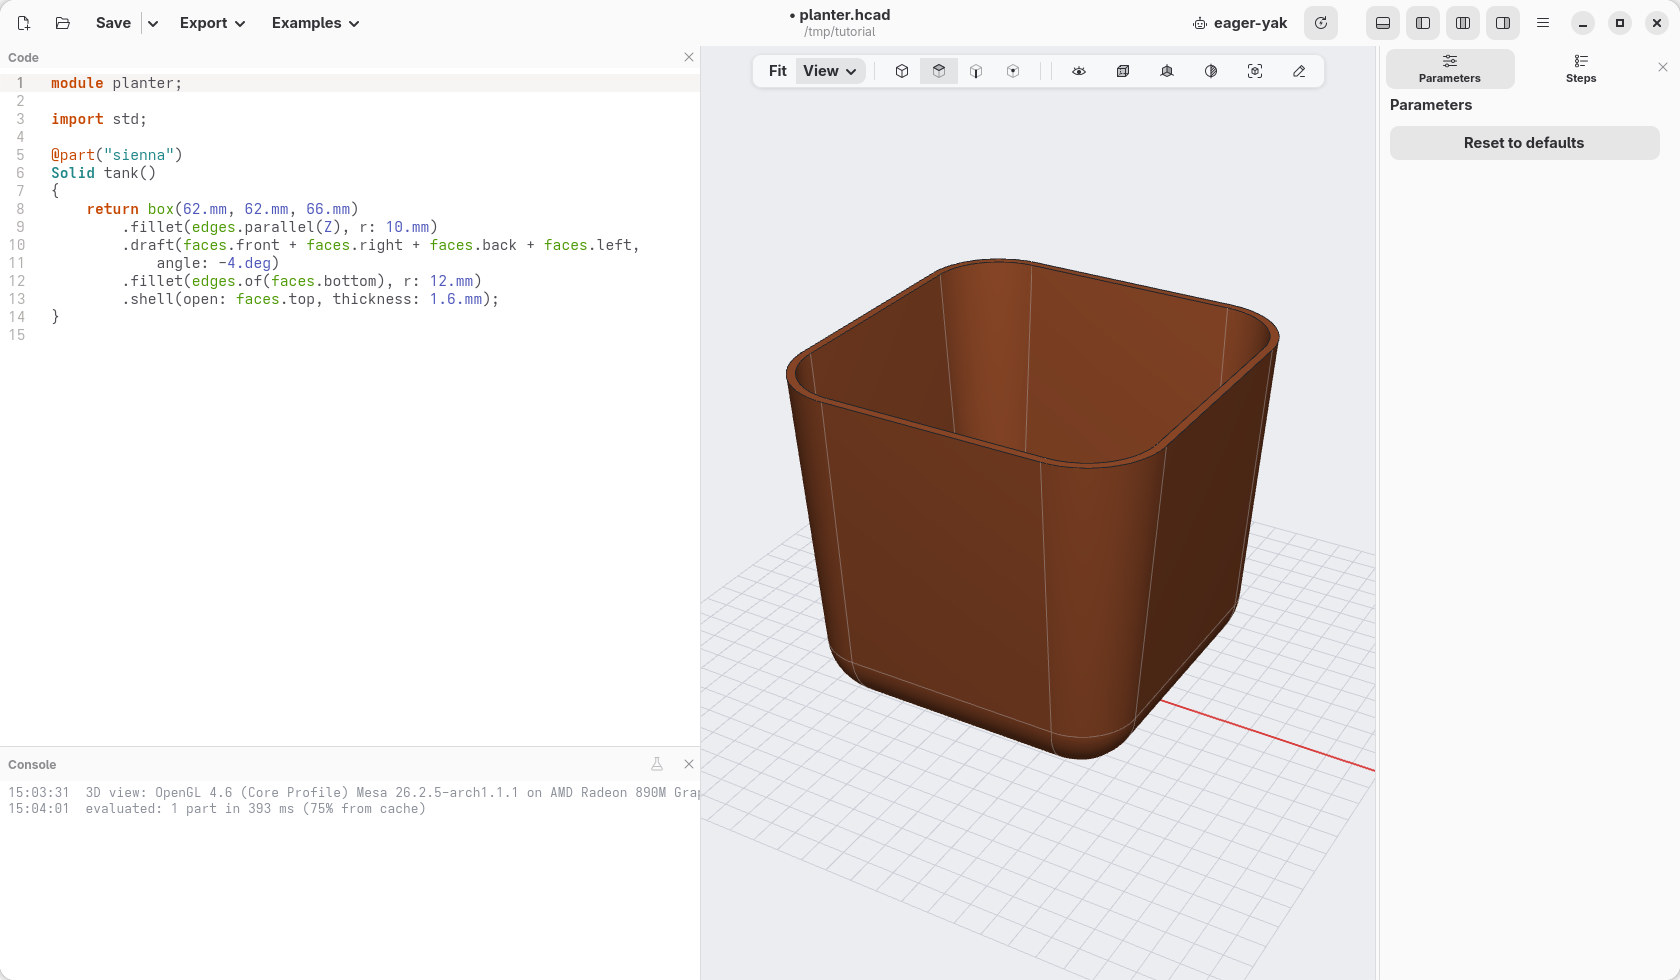This screenshot has height=980, width=1680.
Task: Open the Examples menu
Action: click(315, 23)
